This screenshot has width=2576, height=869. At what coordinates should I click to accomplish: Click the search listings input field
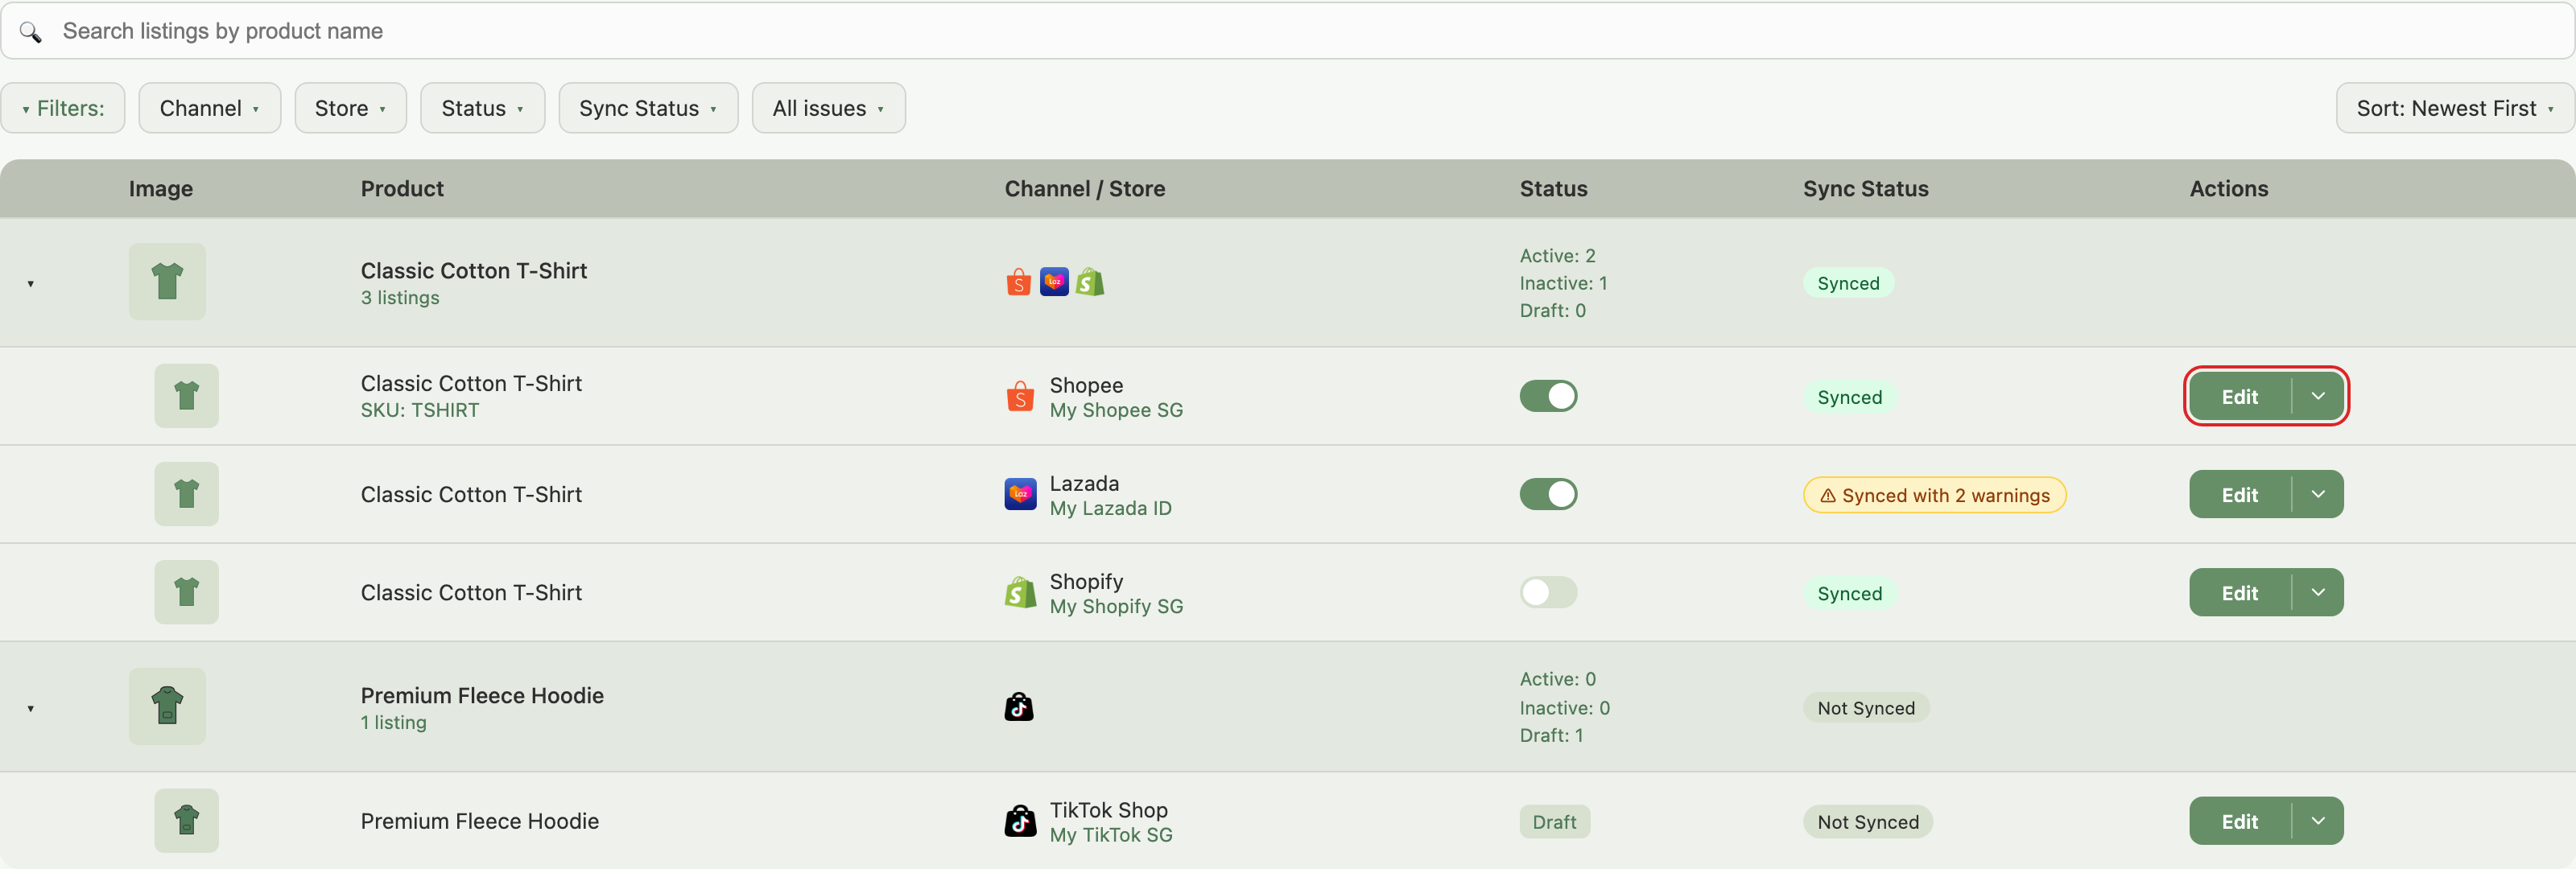(1288, 31)
